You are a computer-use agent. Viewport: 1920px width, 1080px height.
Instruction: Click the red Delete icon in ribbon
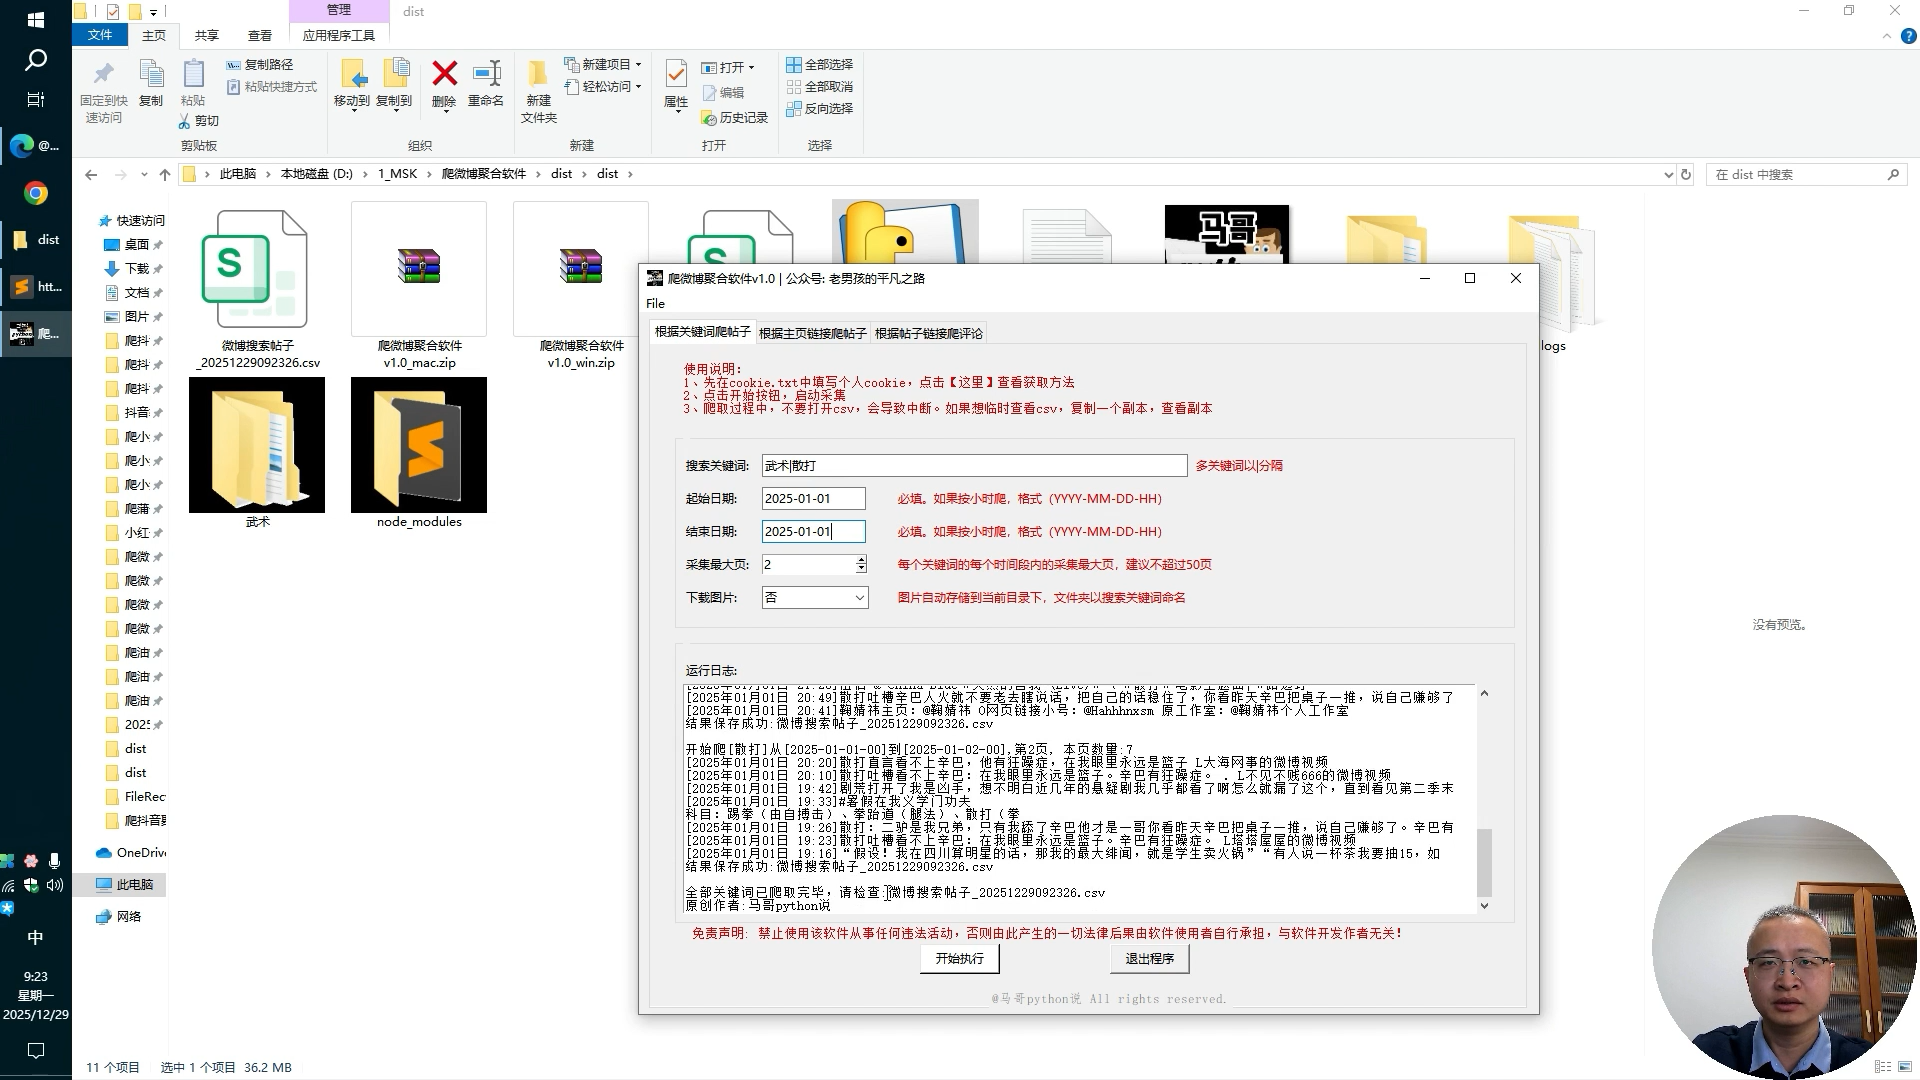[x=444, y=74]
